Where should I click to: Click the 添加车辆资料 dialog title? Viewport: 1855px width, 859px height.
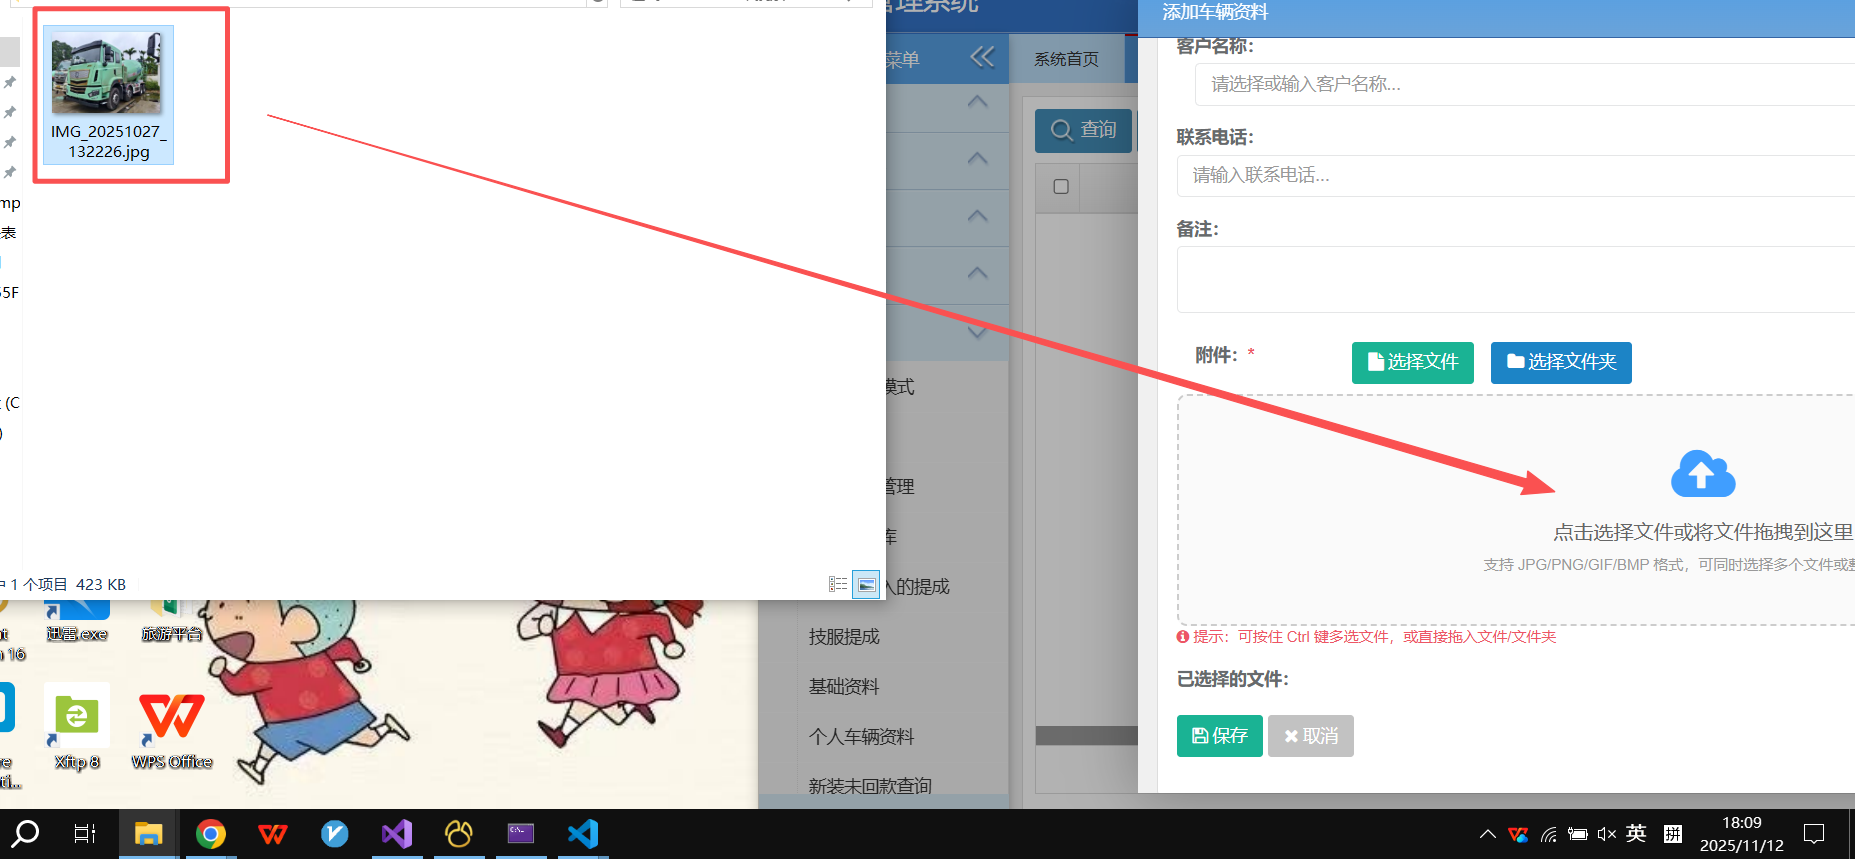(1214, 12)
